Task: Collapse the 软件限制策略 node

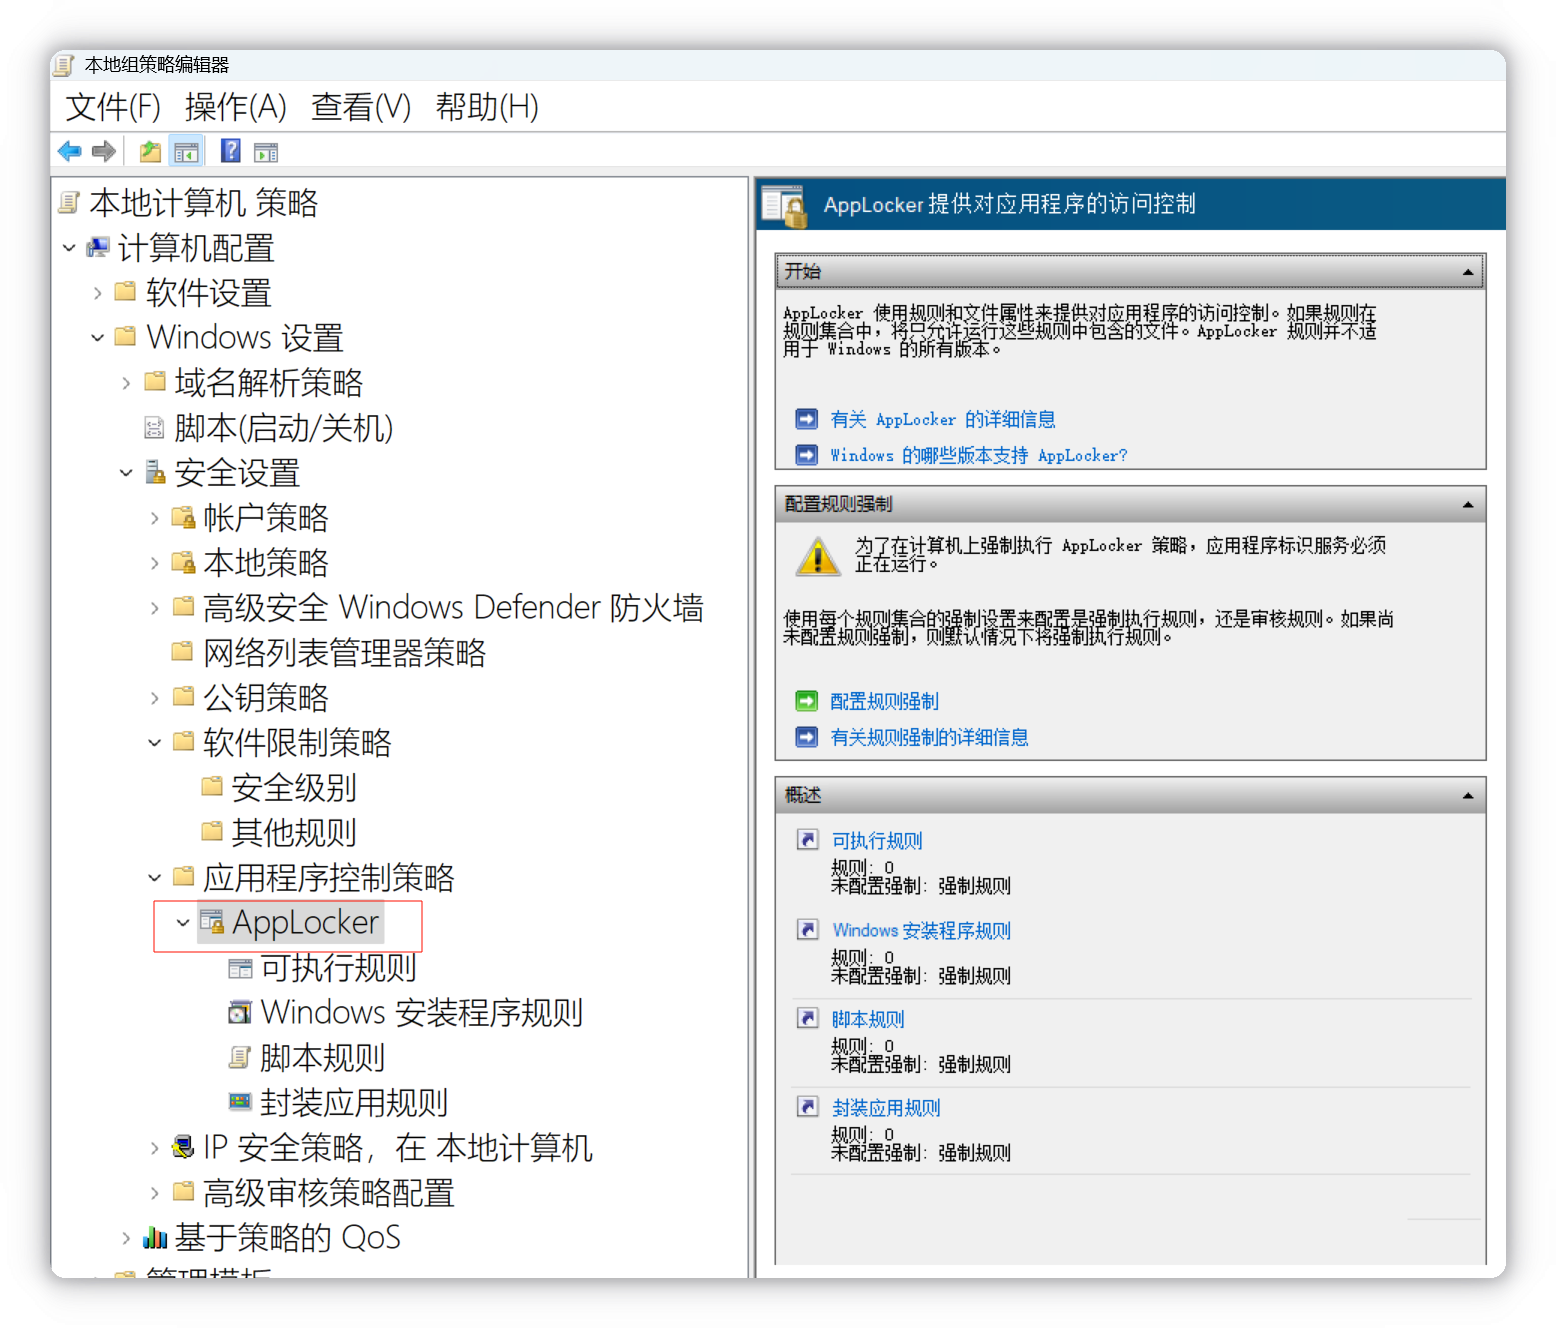Action: coord(154,742)
